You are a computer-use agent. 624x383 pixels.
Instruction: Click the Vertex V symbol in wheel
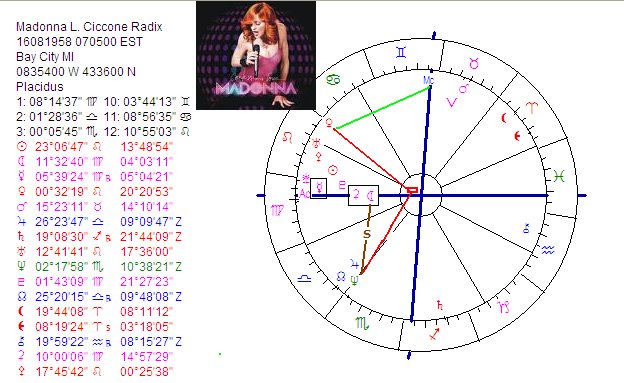point(452,103)
